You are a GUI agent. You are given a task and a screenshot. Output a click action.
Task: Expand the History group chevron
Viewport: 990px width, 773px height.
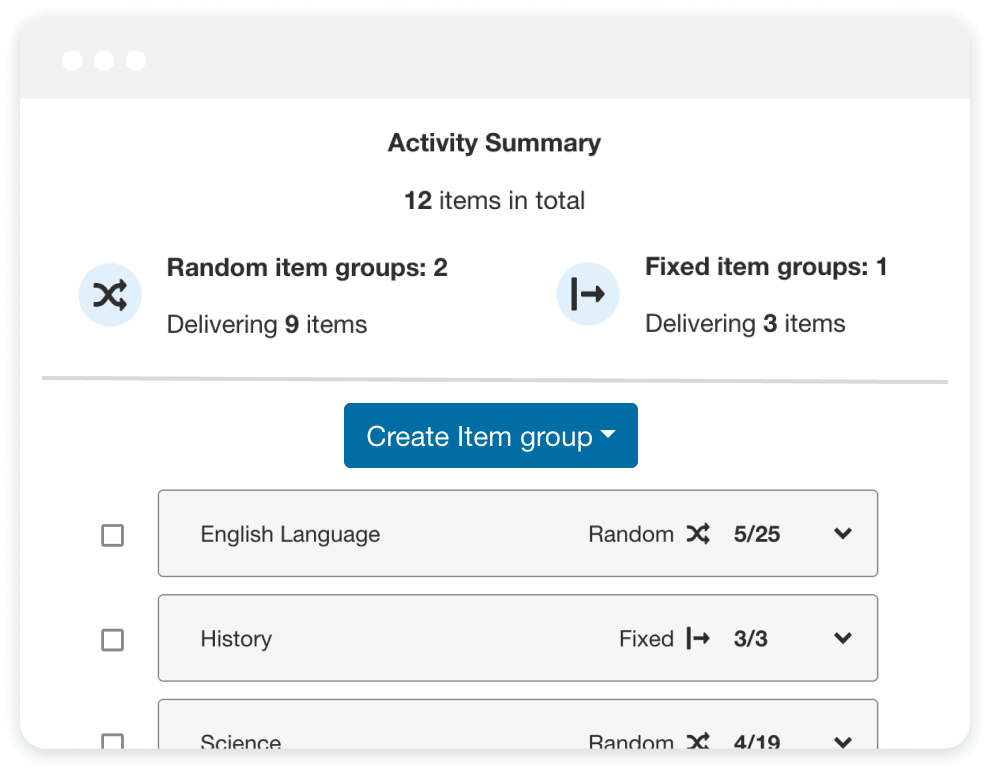843,639
